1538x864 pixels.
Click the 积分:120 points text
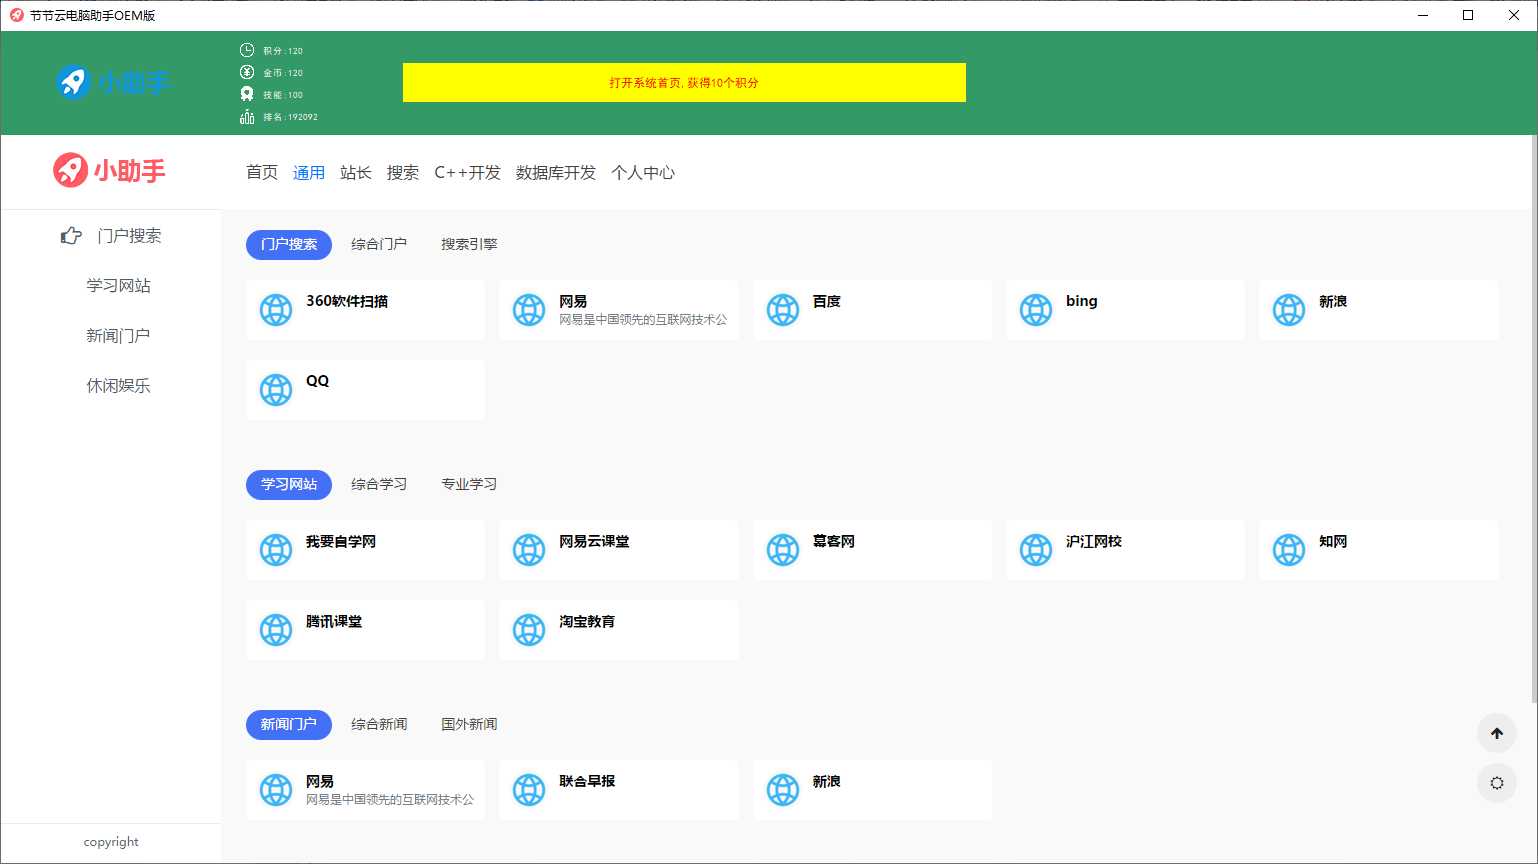[x=283, y=51]
